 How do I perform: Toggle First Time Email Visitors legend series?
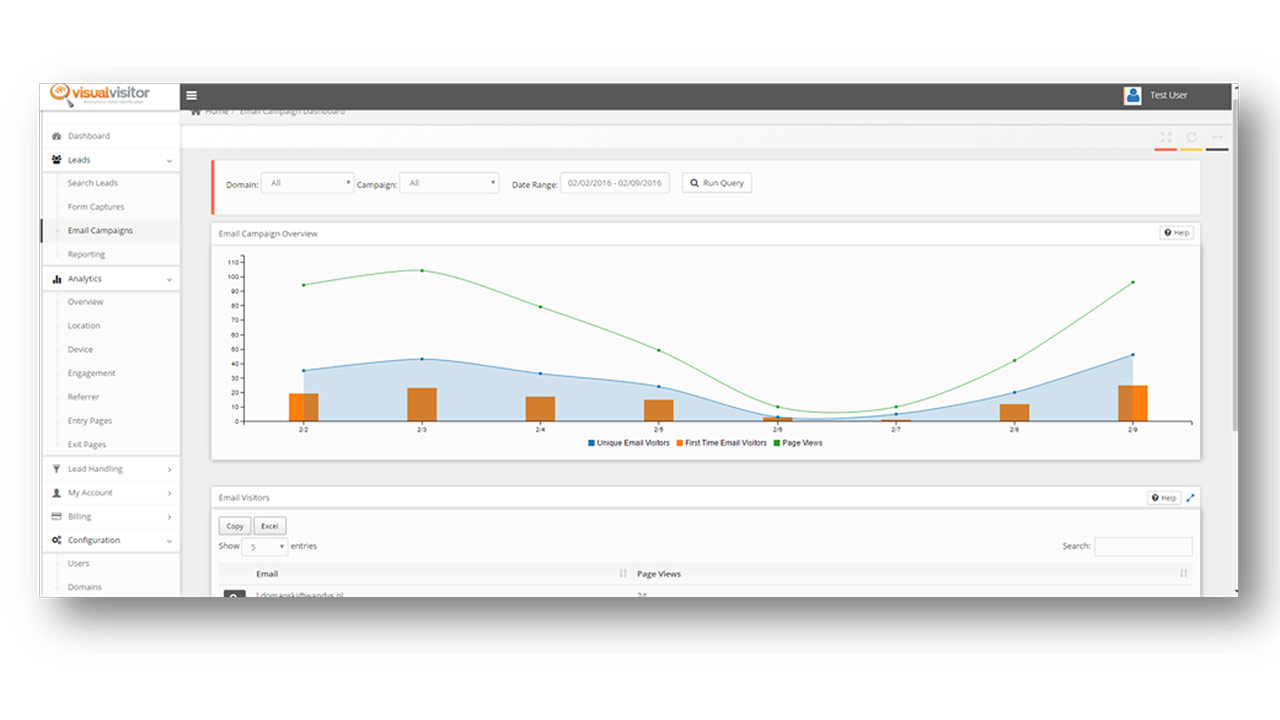[721, 443]
